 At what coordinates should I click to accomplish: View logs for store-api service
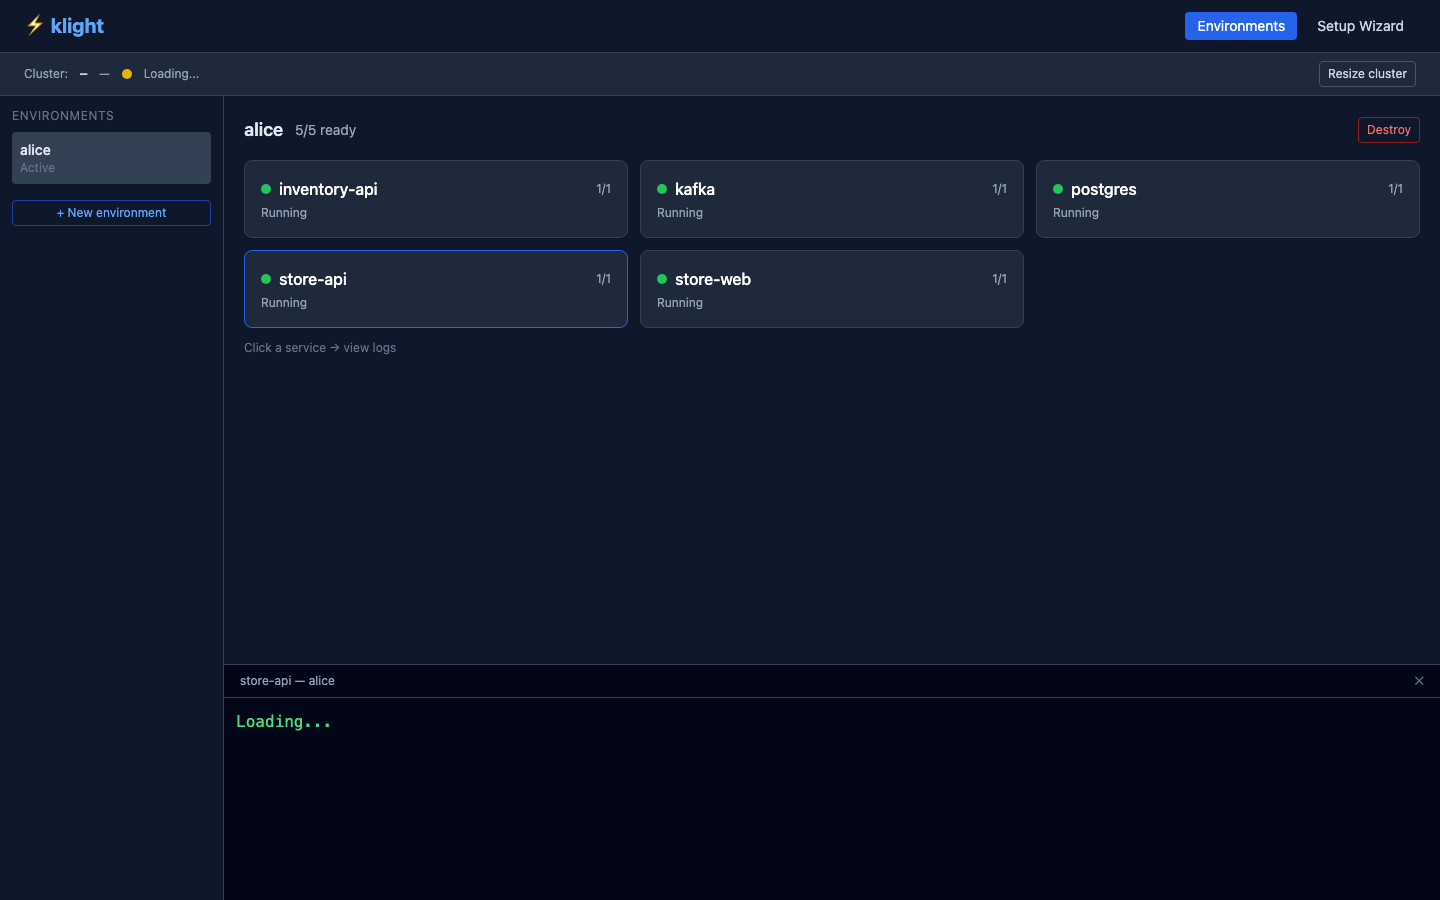click(x=436, y=289)
